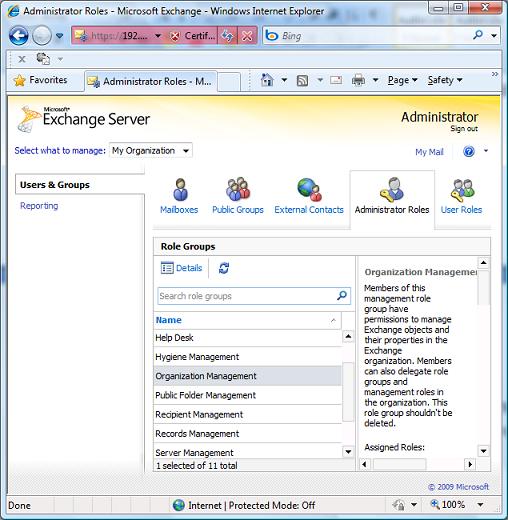The height and width of the screenshot is (520, 508).
Task: Open a new blank browser tab
Action: 229,82
